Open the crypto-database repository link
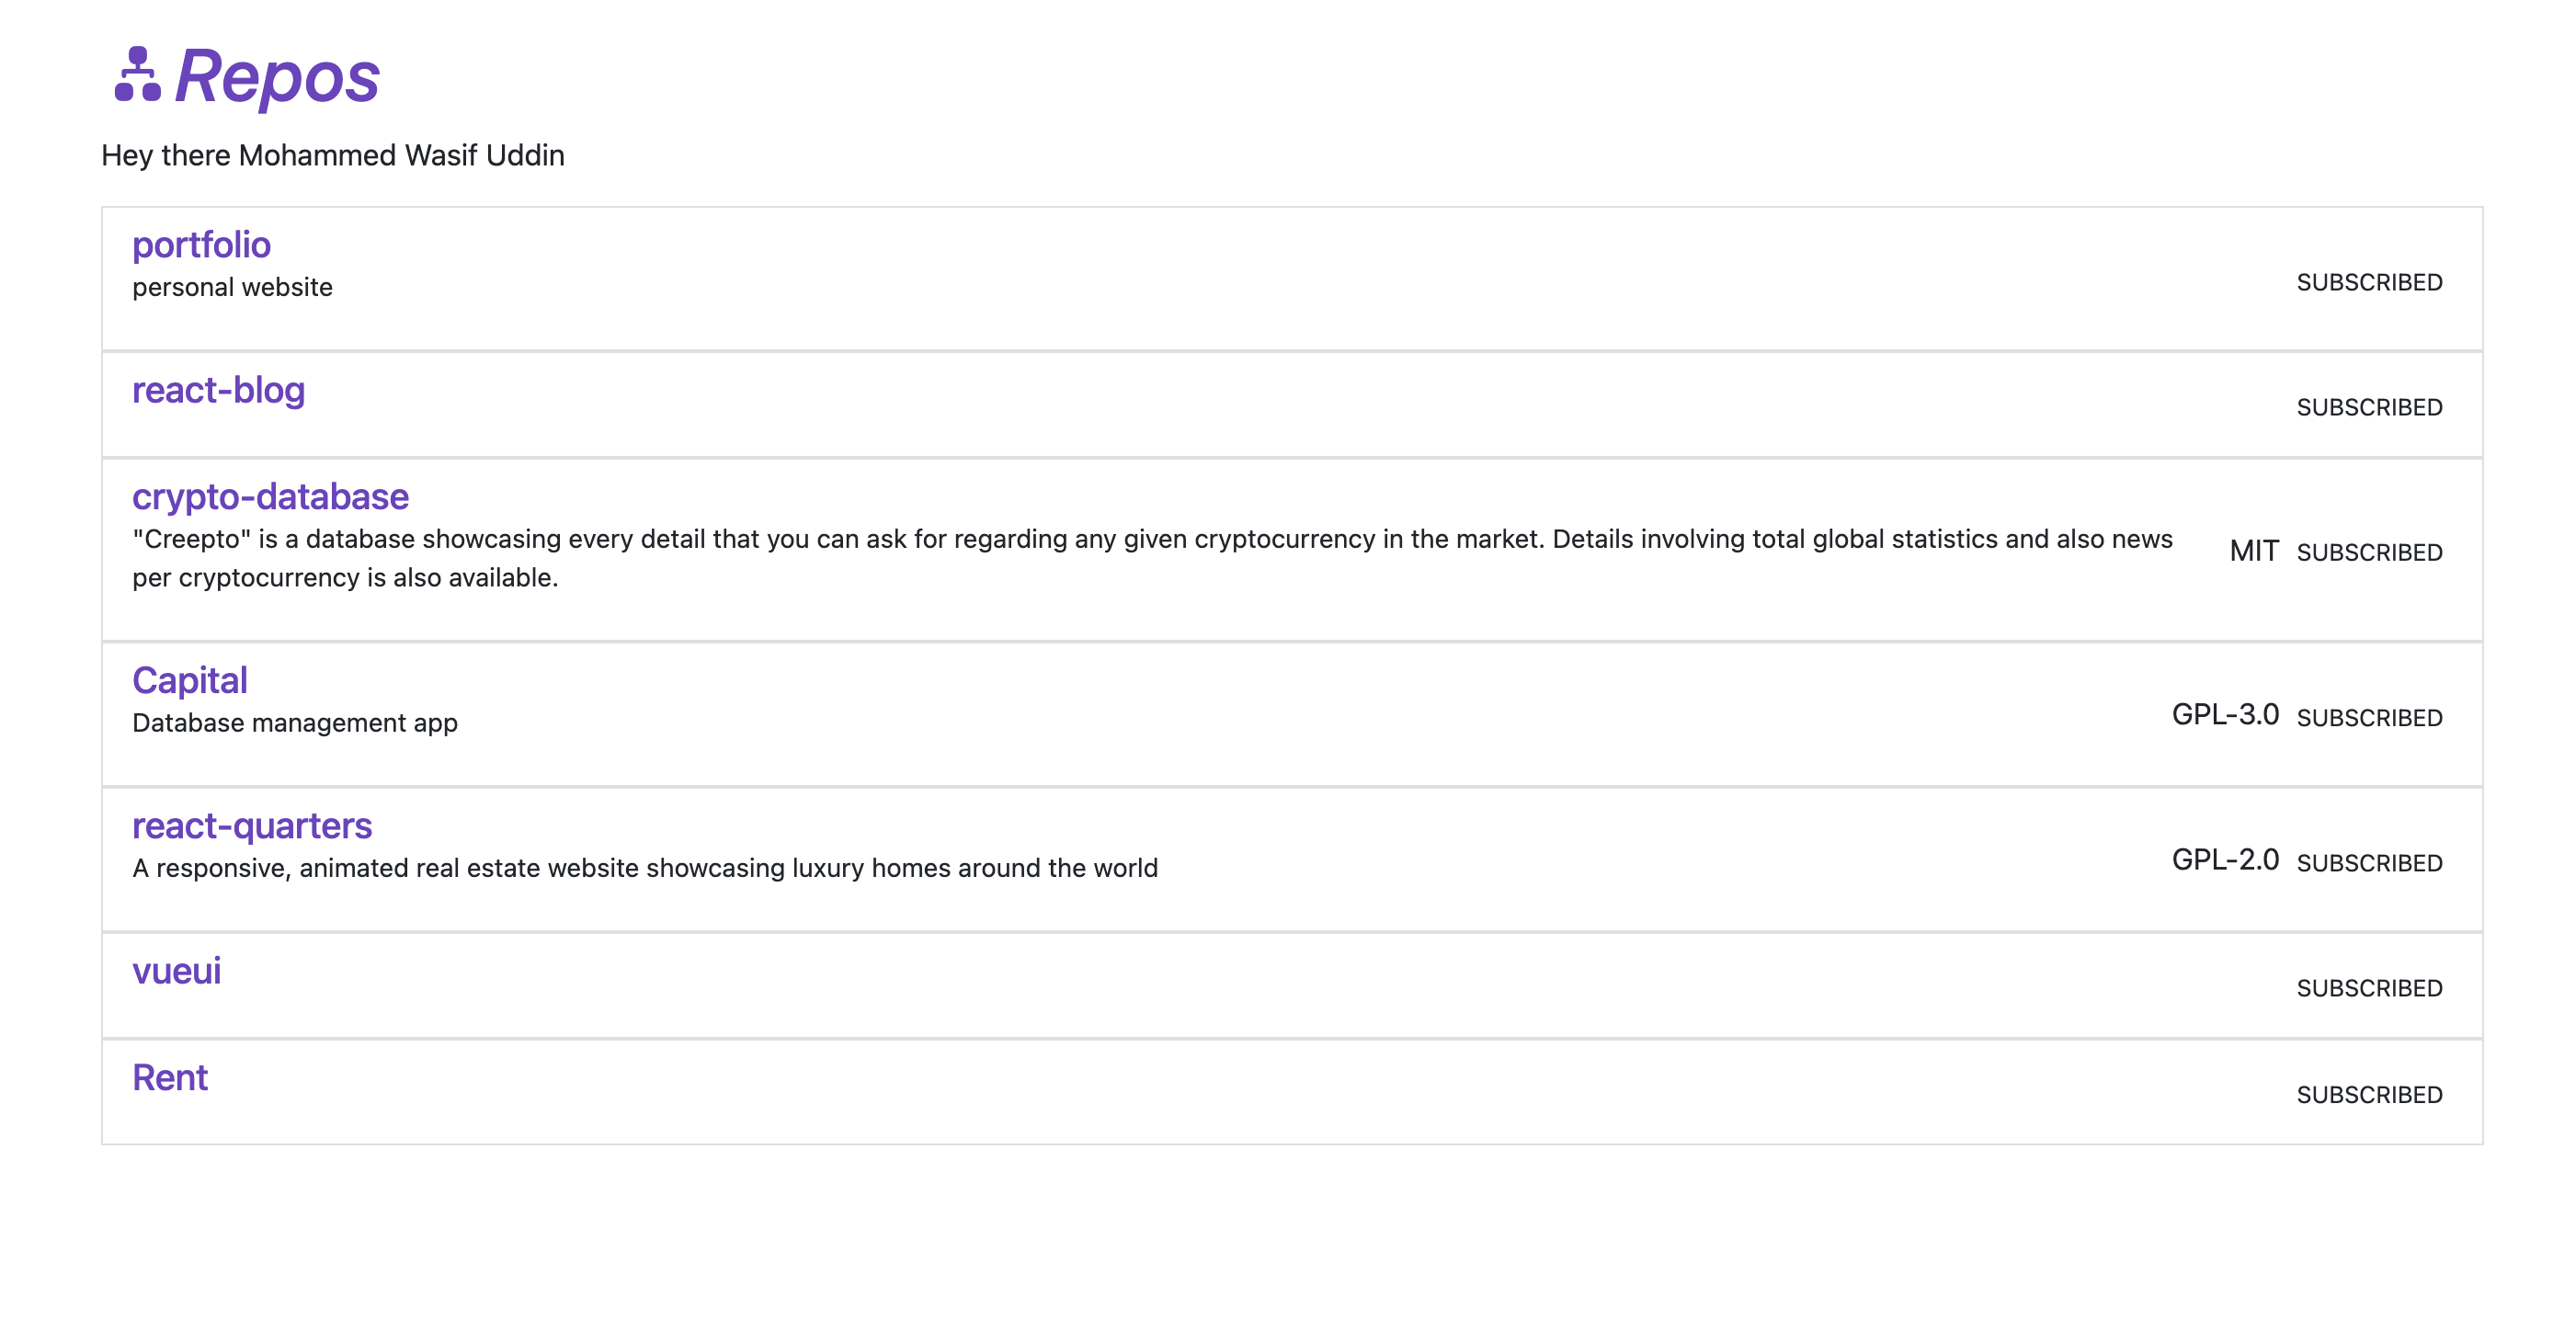Screen dimensions: 2576x1320 tap(271, 496)
